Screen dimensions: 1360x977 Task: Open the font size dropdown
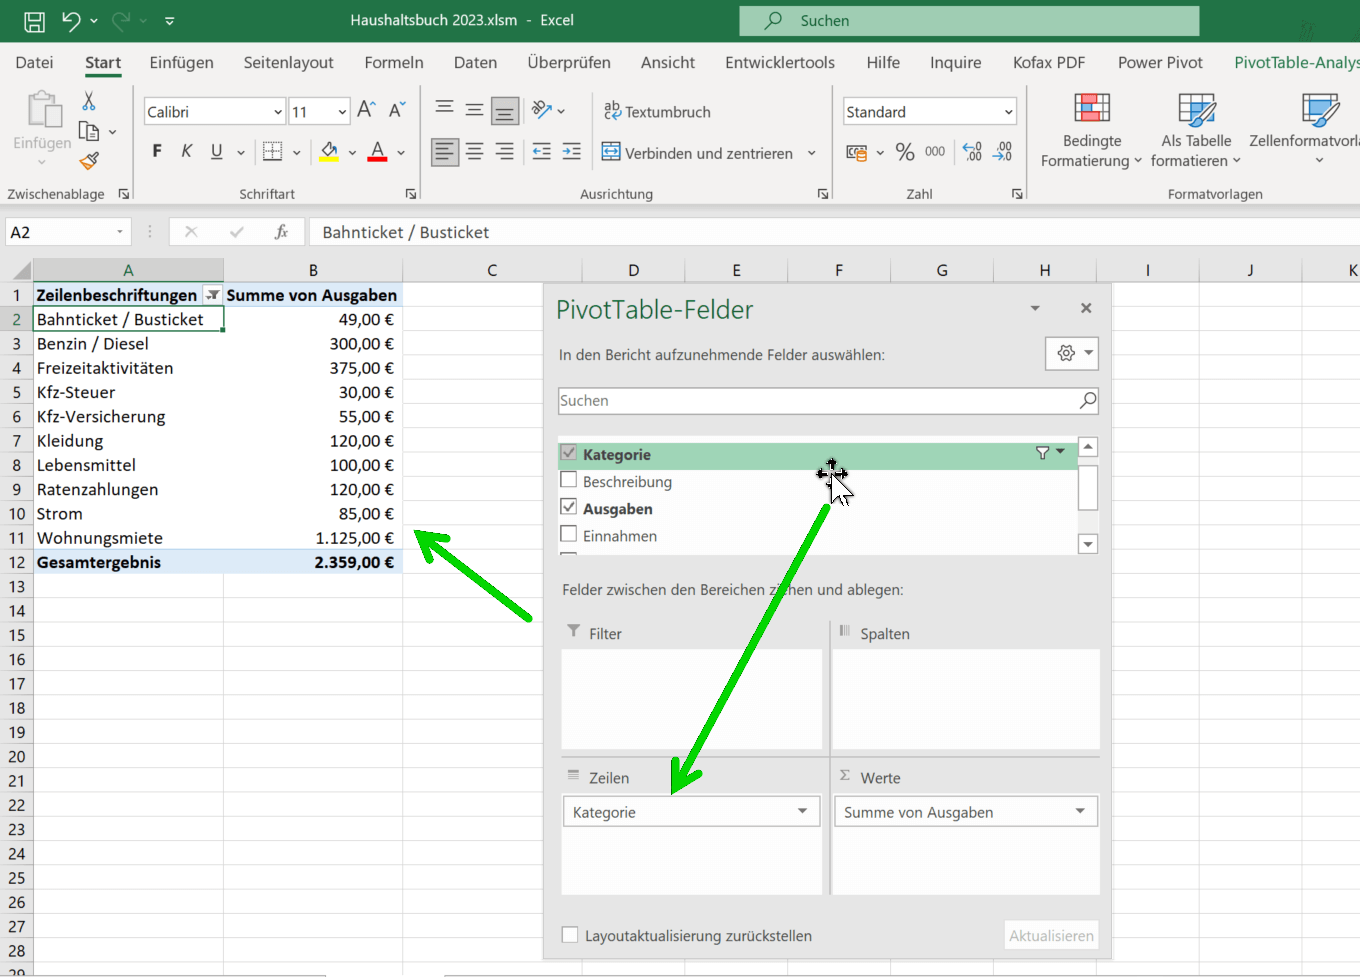tap(342, 112)
